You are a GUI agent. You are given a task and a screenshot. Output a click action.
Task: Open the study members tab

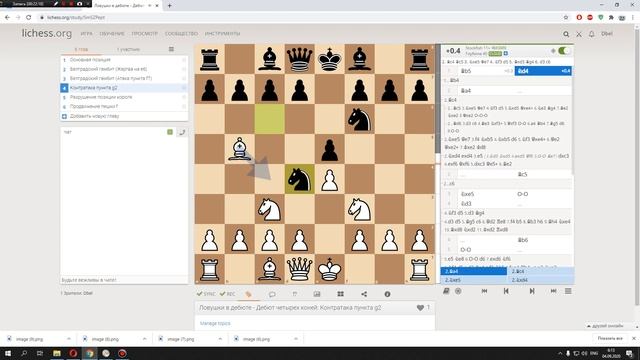coord(128,49)
